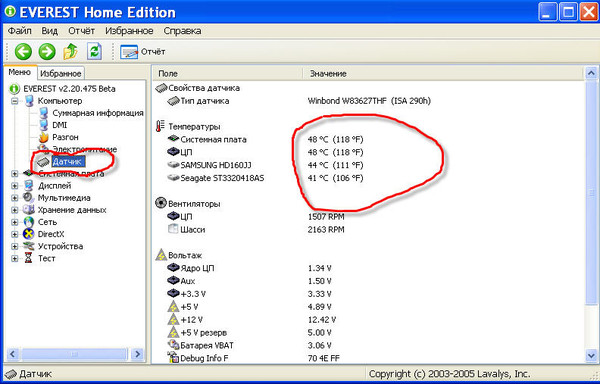Switch to the Меню tab
The image size is (600, 384).
pos(20,72)
